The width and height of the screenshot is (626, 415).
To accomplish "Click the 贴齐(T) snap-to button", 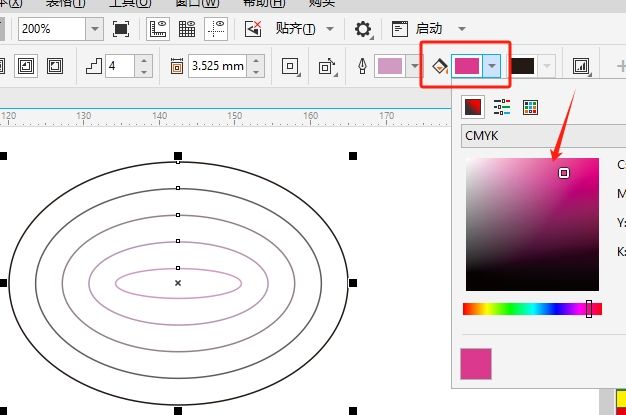I will click(296, 28).
